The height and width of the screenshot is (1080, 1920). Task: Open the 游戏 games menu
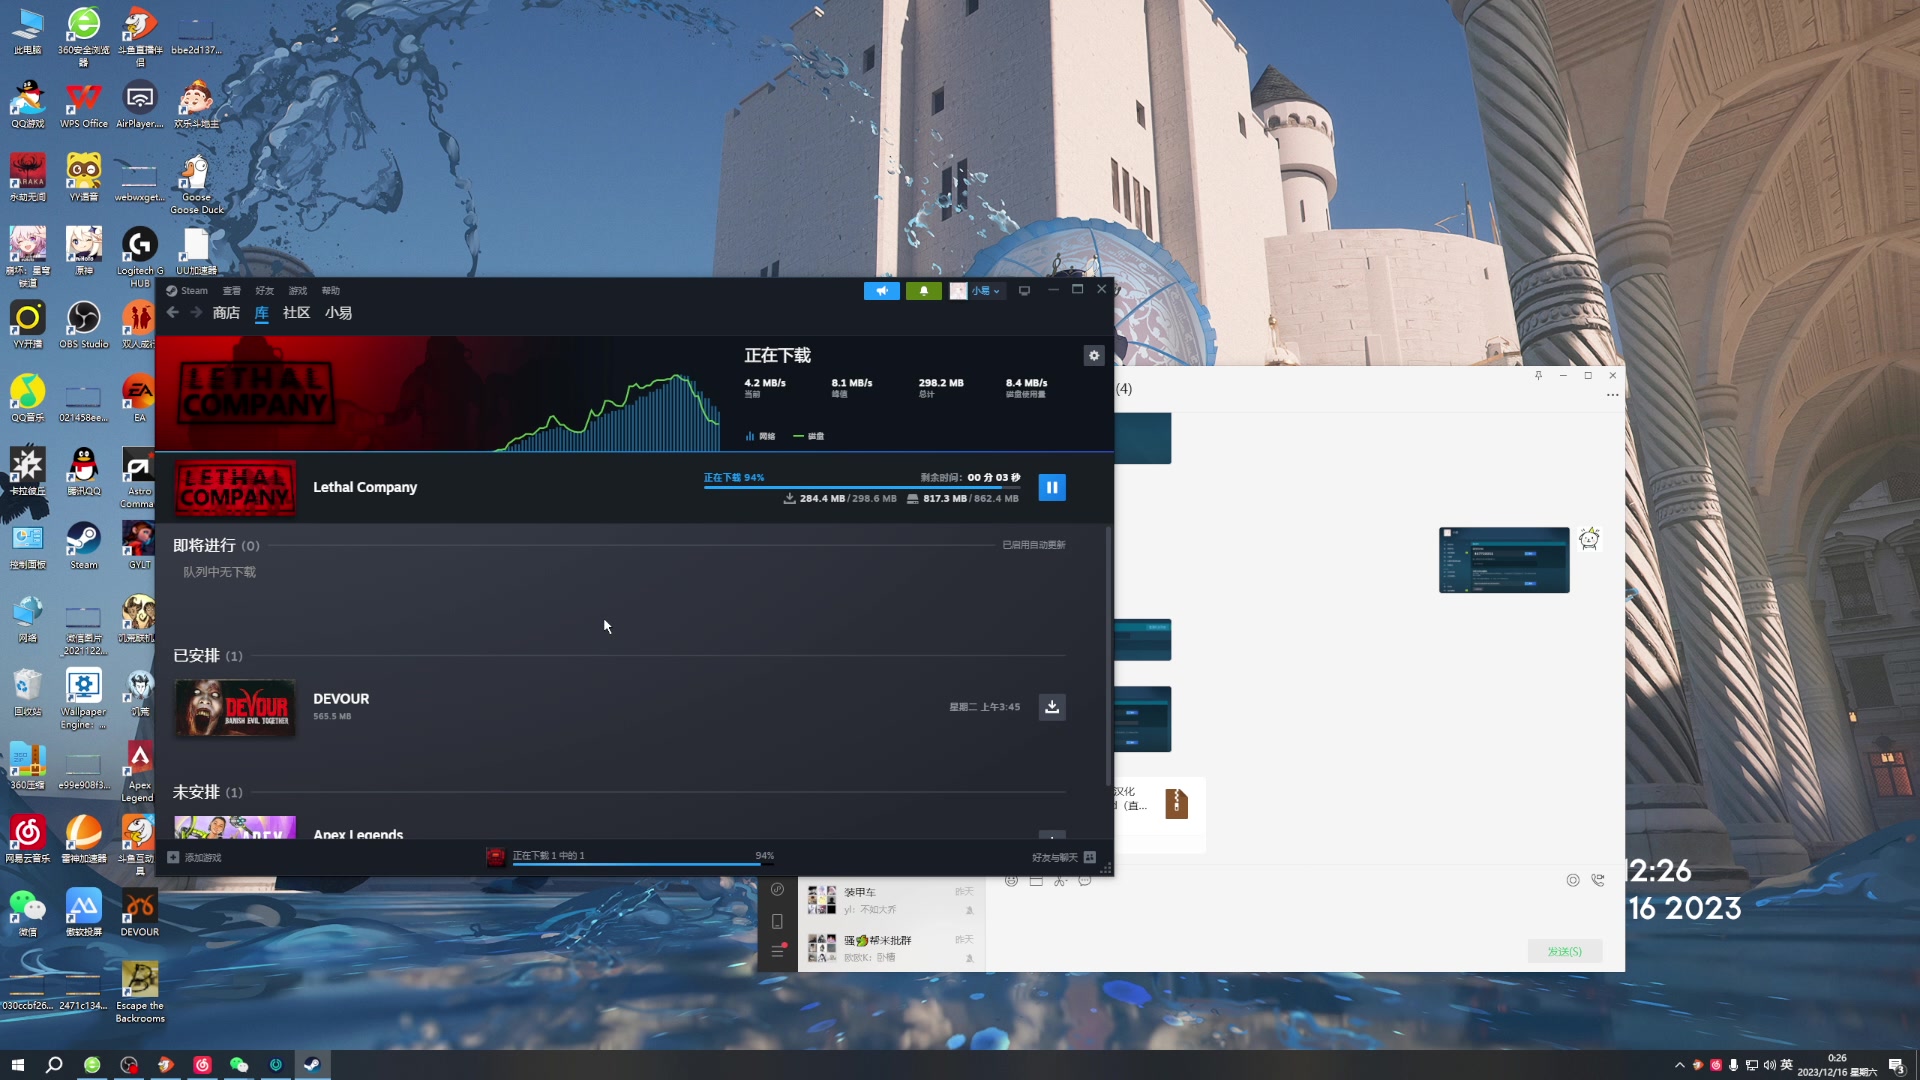[298, 291]
